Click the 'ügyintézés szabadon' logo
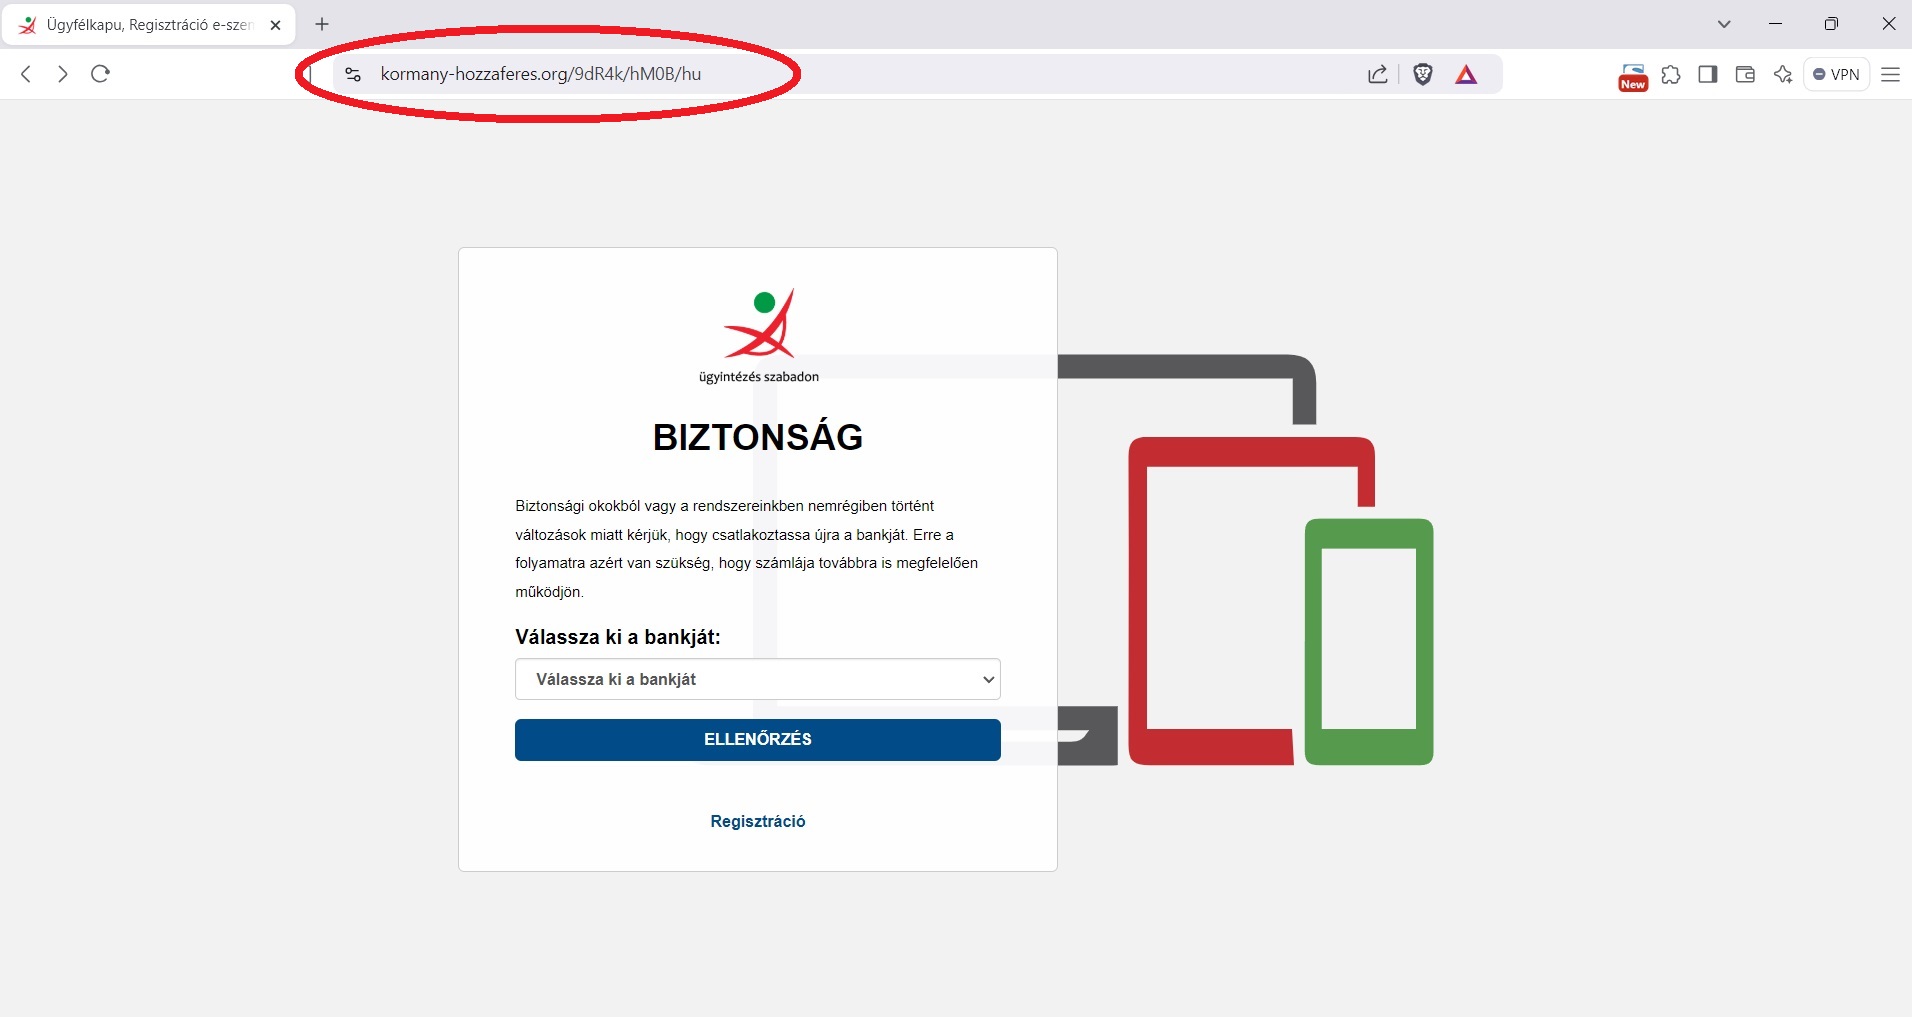Screen dimensions: 1912x1017 [x=759, y=336]
